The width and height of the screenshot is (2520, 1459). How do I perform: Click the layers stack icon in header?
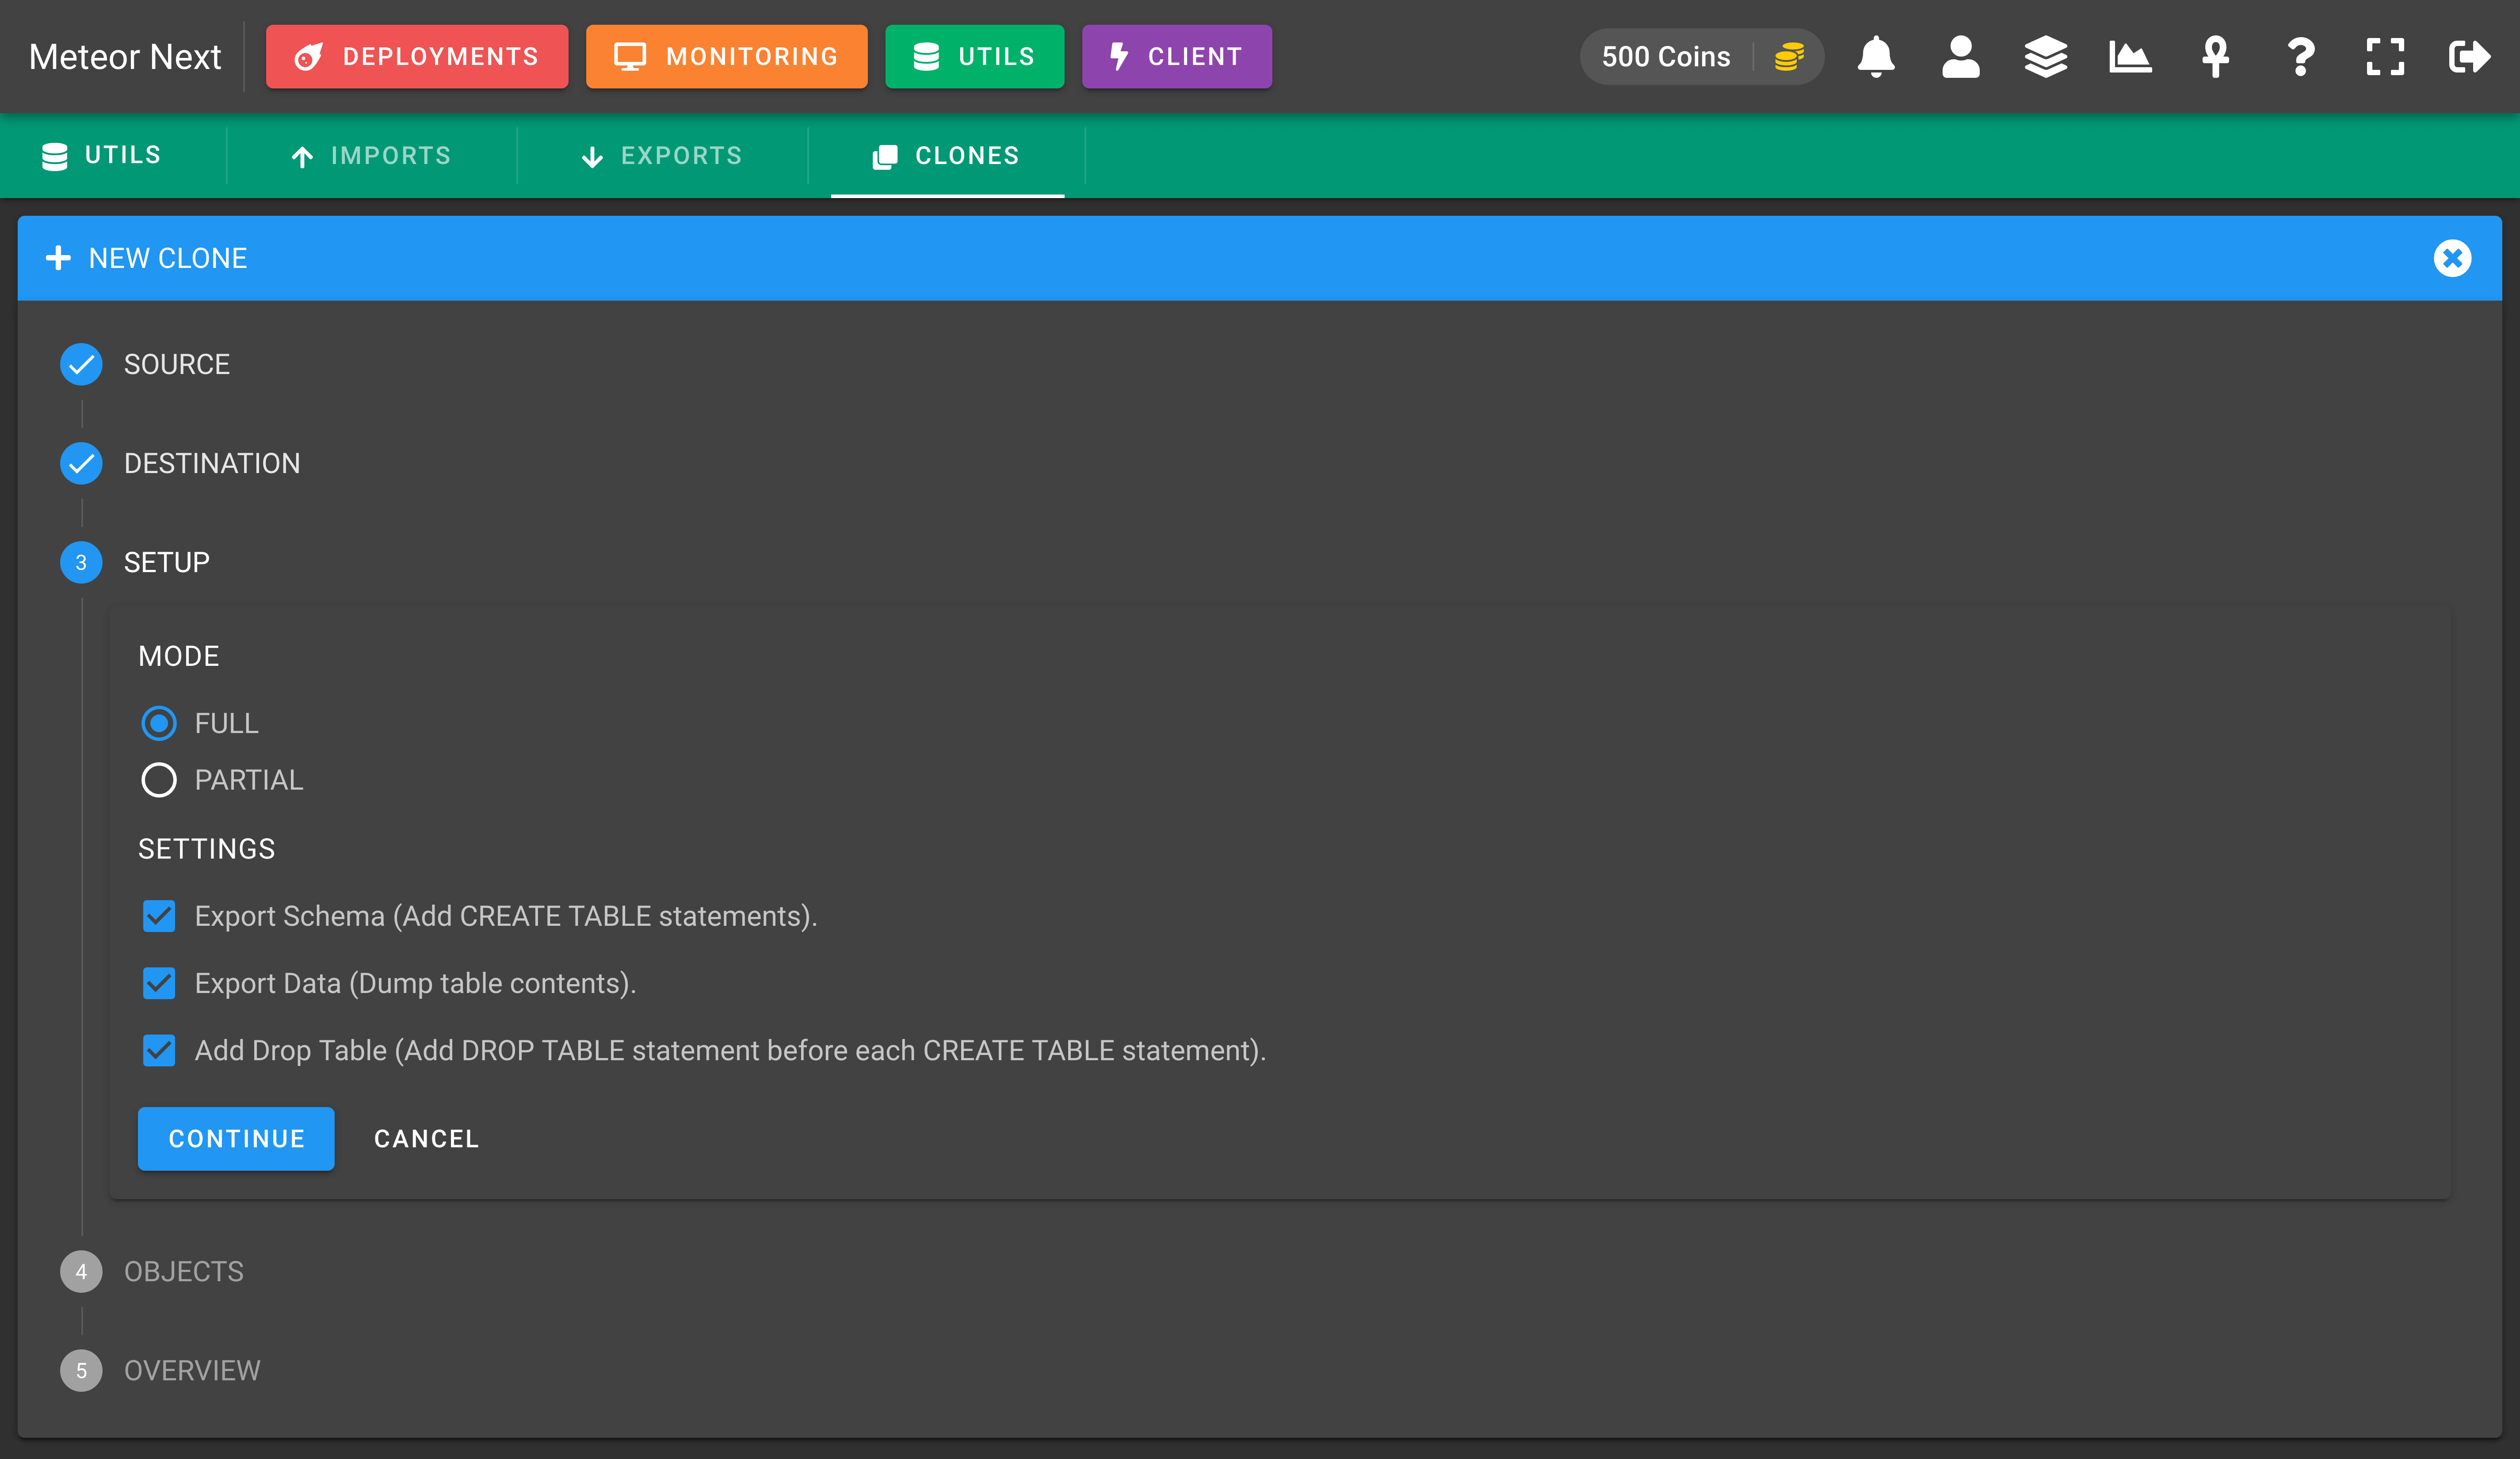2045,57
